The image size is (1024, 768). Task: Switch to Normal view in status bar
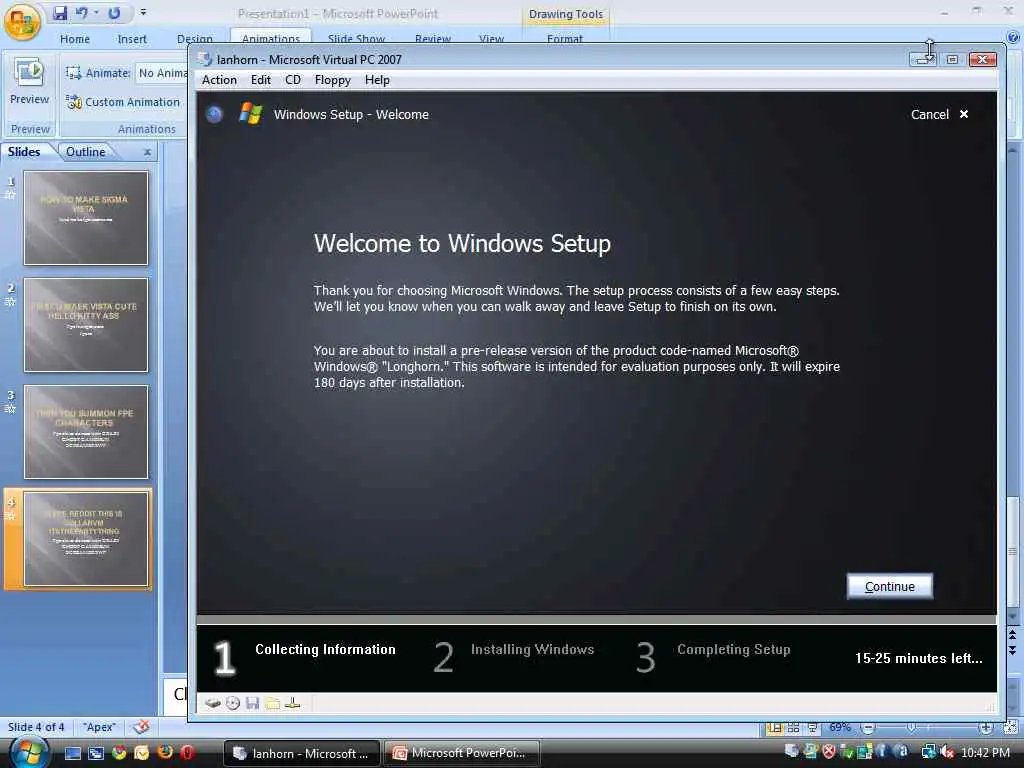pos(775,728)
